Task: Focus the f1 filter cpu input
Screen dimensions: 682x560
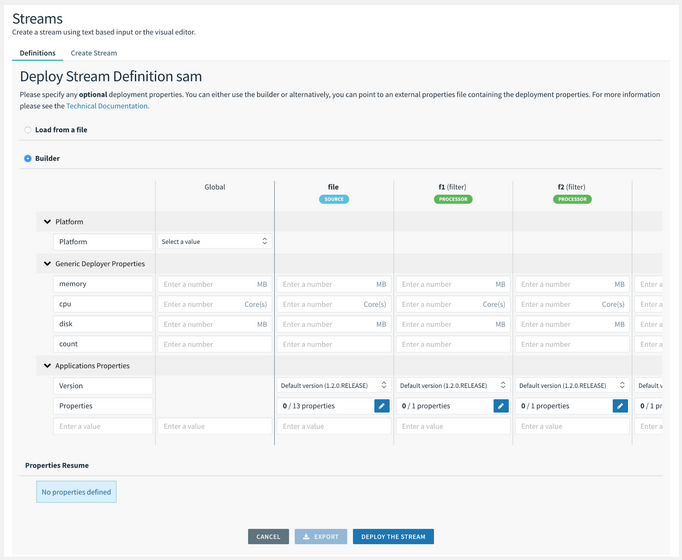Action: pos(453,304)
